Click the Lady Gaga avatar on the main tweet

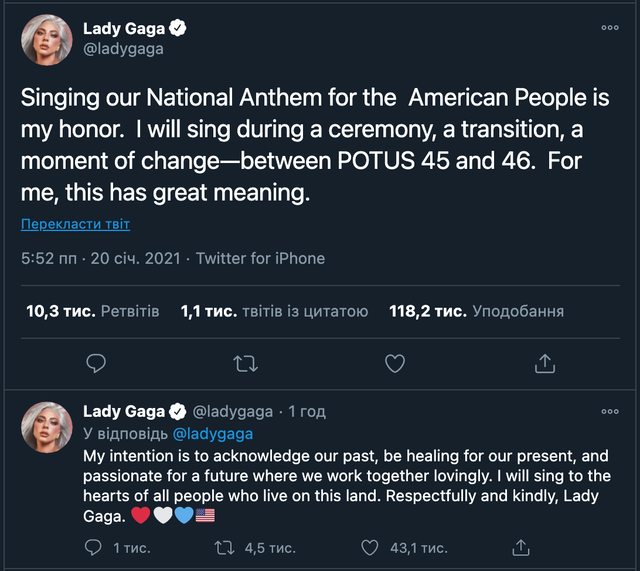[x=46, y=38]
